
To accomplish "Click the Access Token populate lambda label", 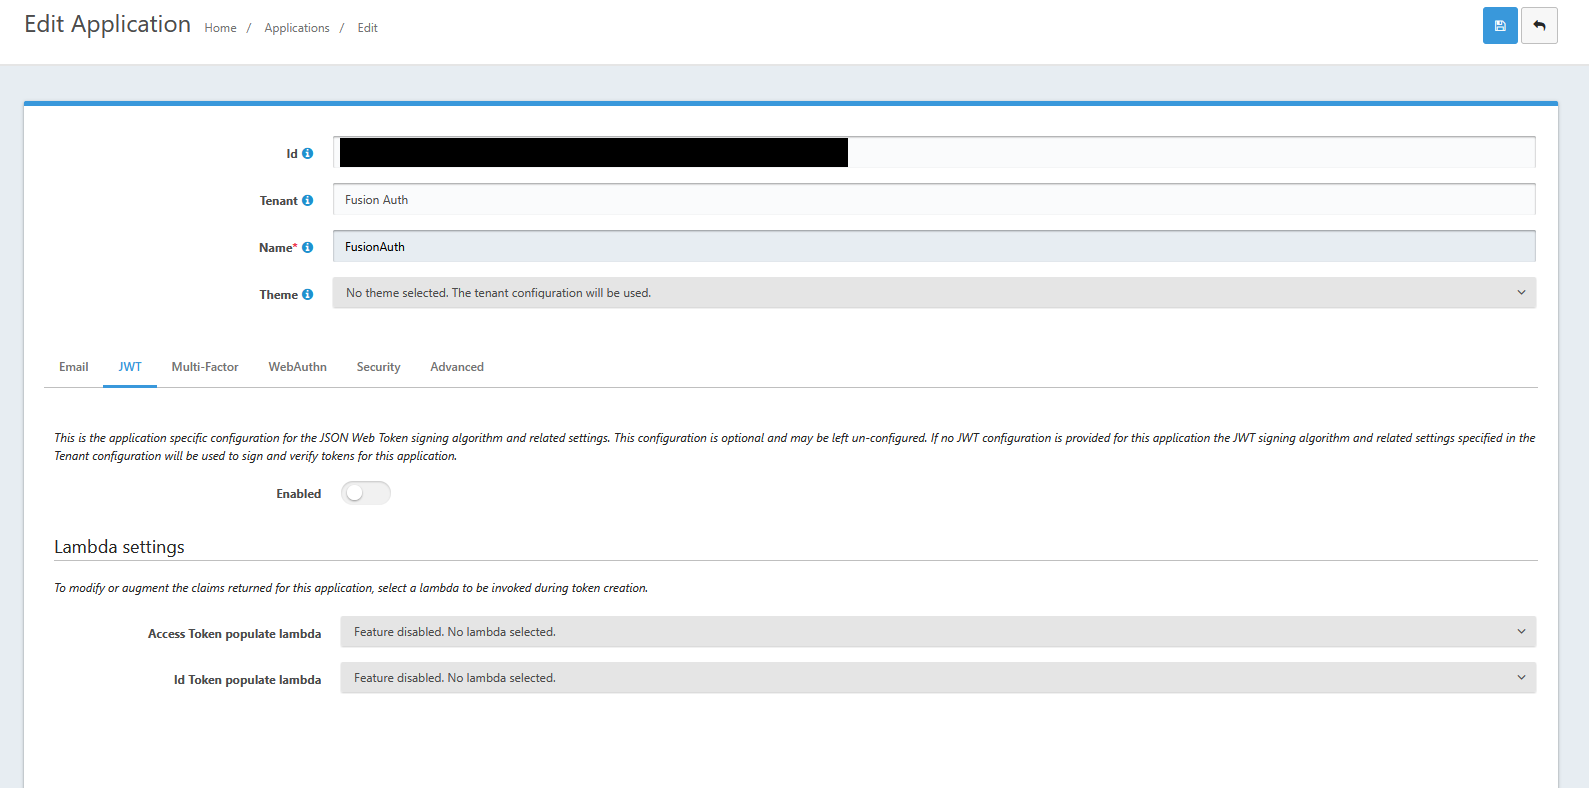I will click(x=235, y=634).
